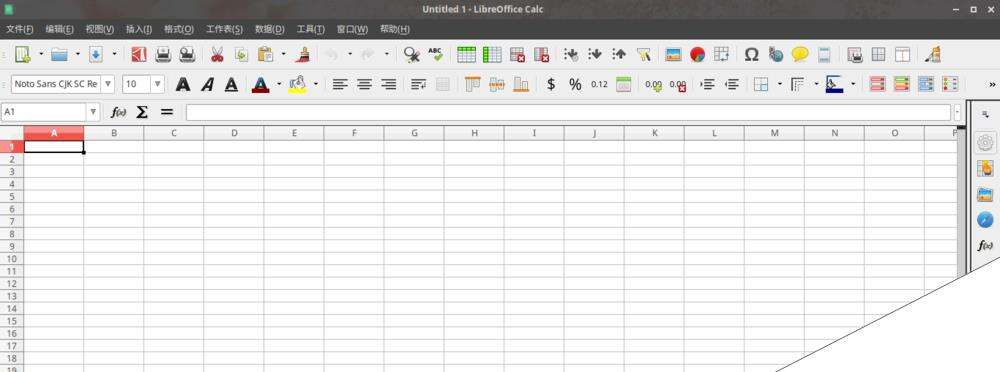Select row header 5
Screen dimensions: 1000x372
[11, 197]
